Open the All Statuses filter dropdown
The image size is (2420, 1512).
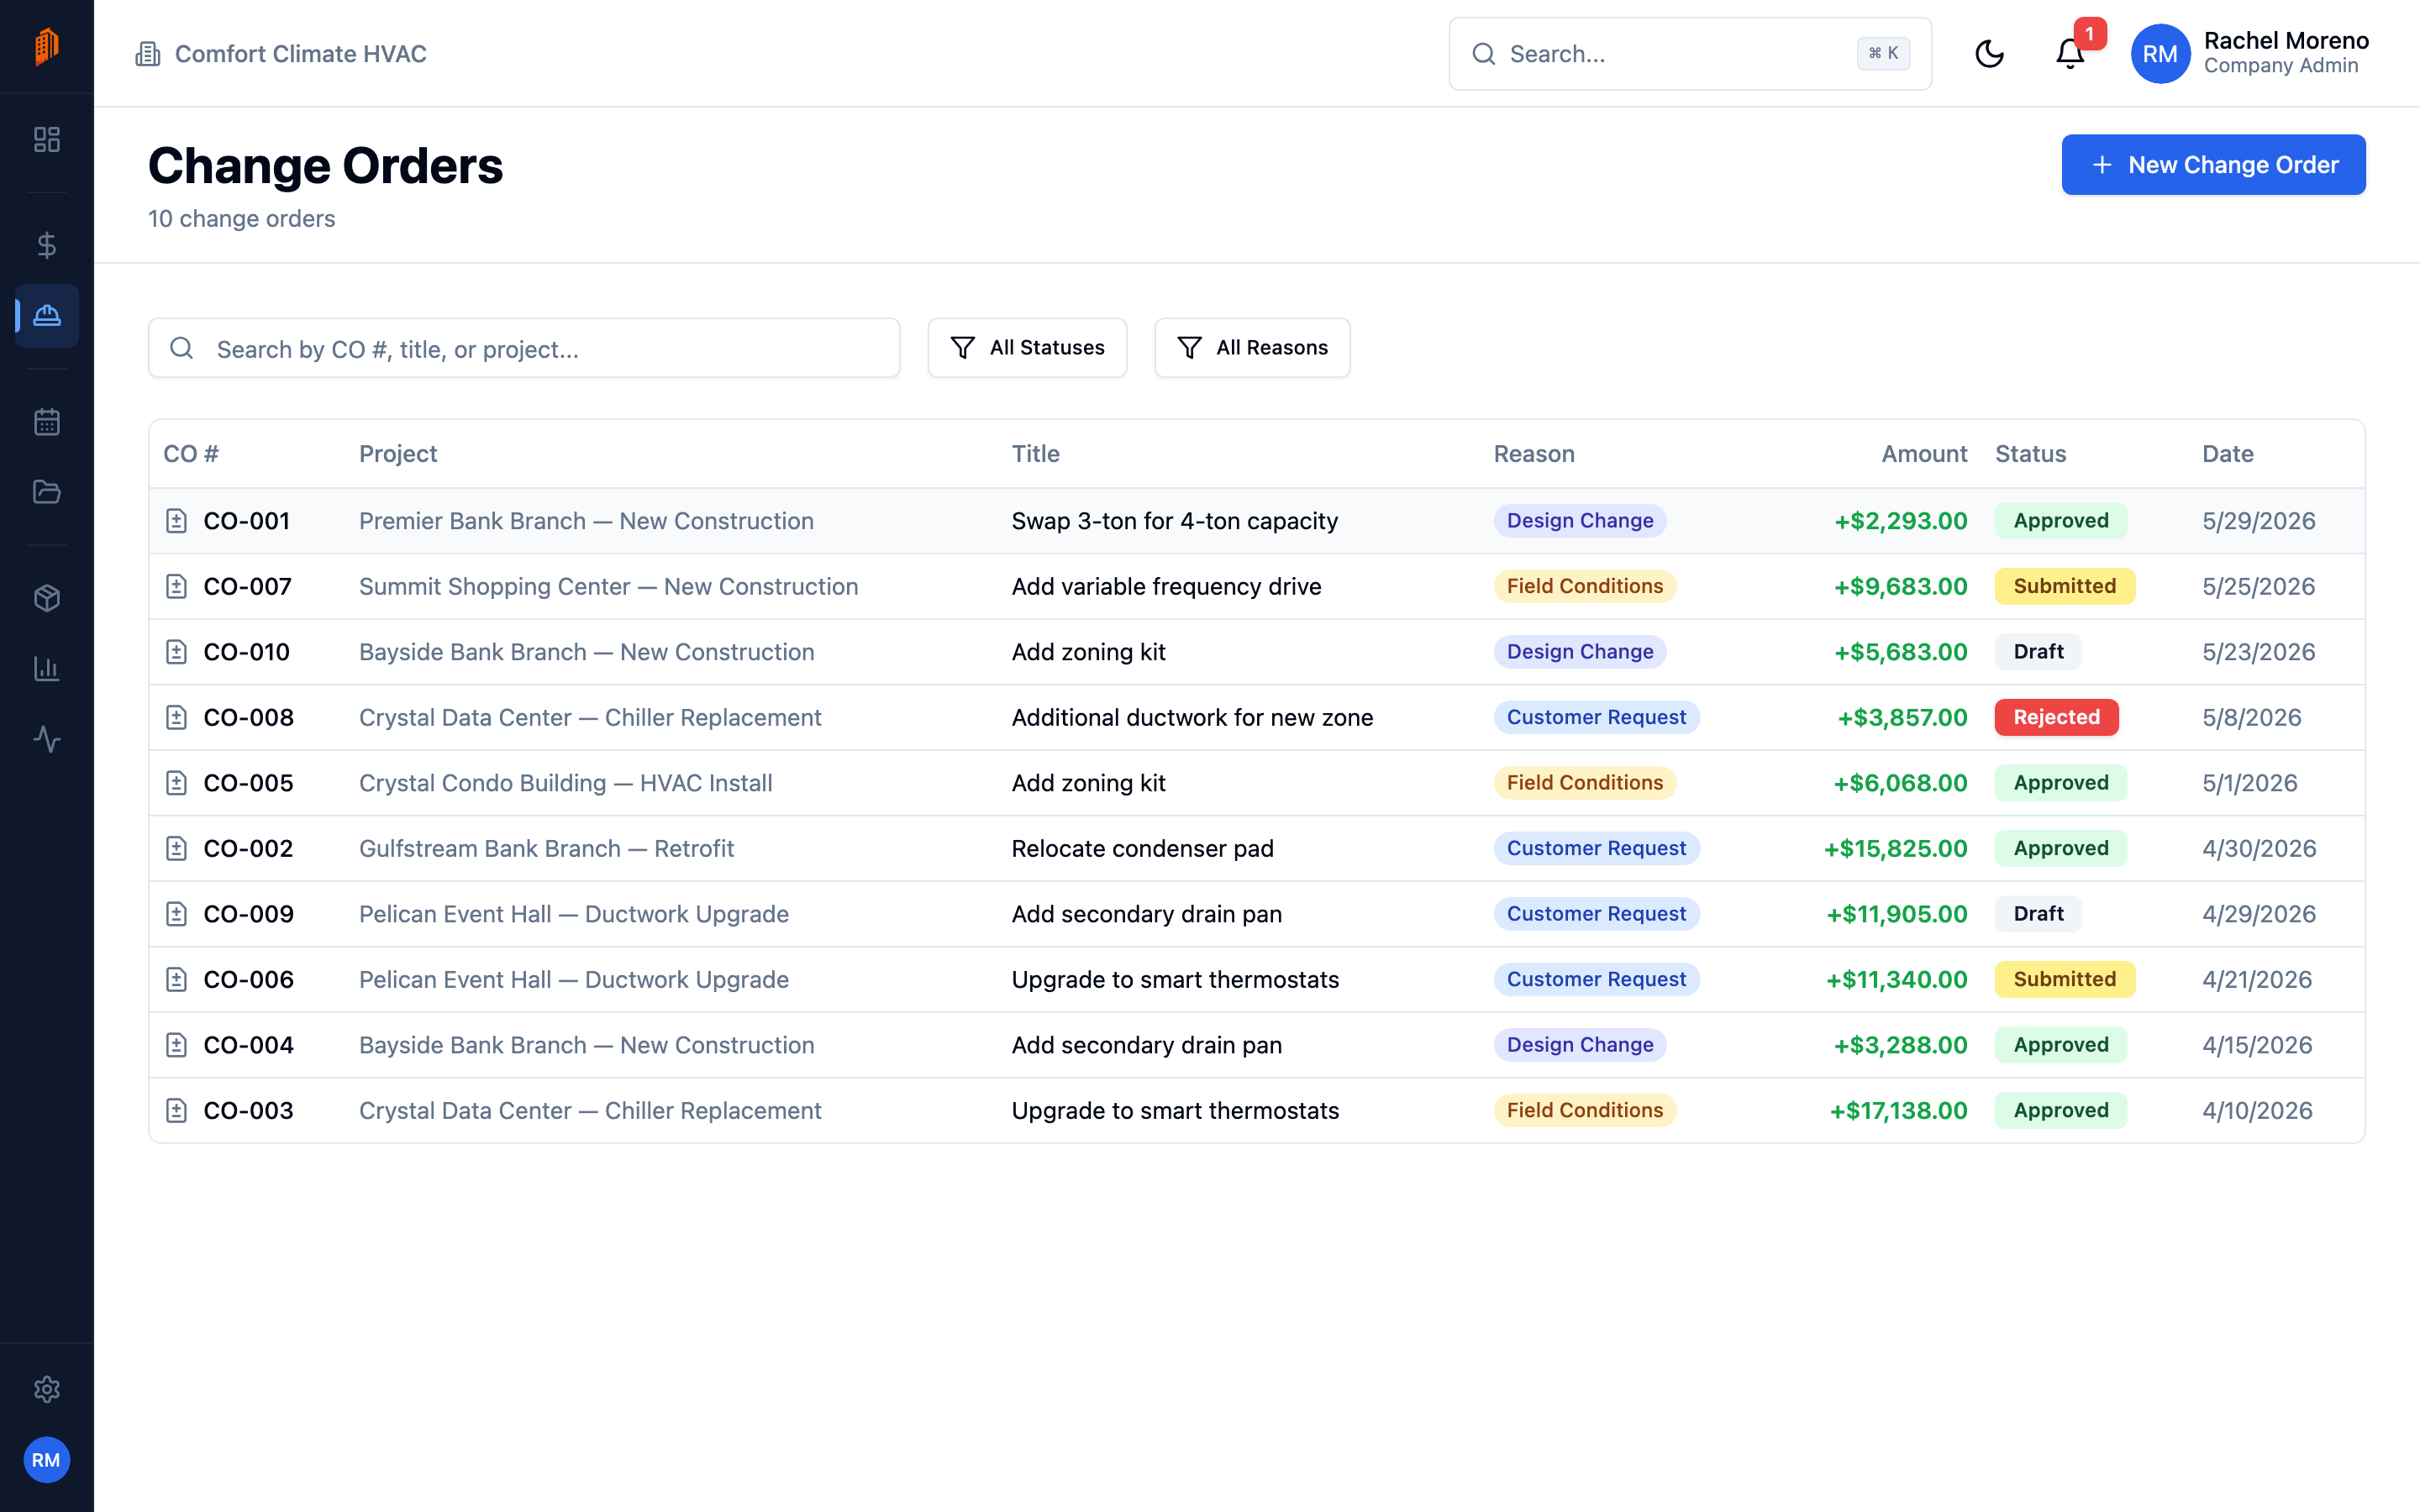point(1027,348)
